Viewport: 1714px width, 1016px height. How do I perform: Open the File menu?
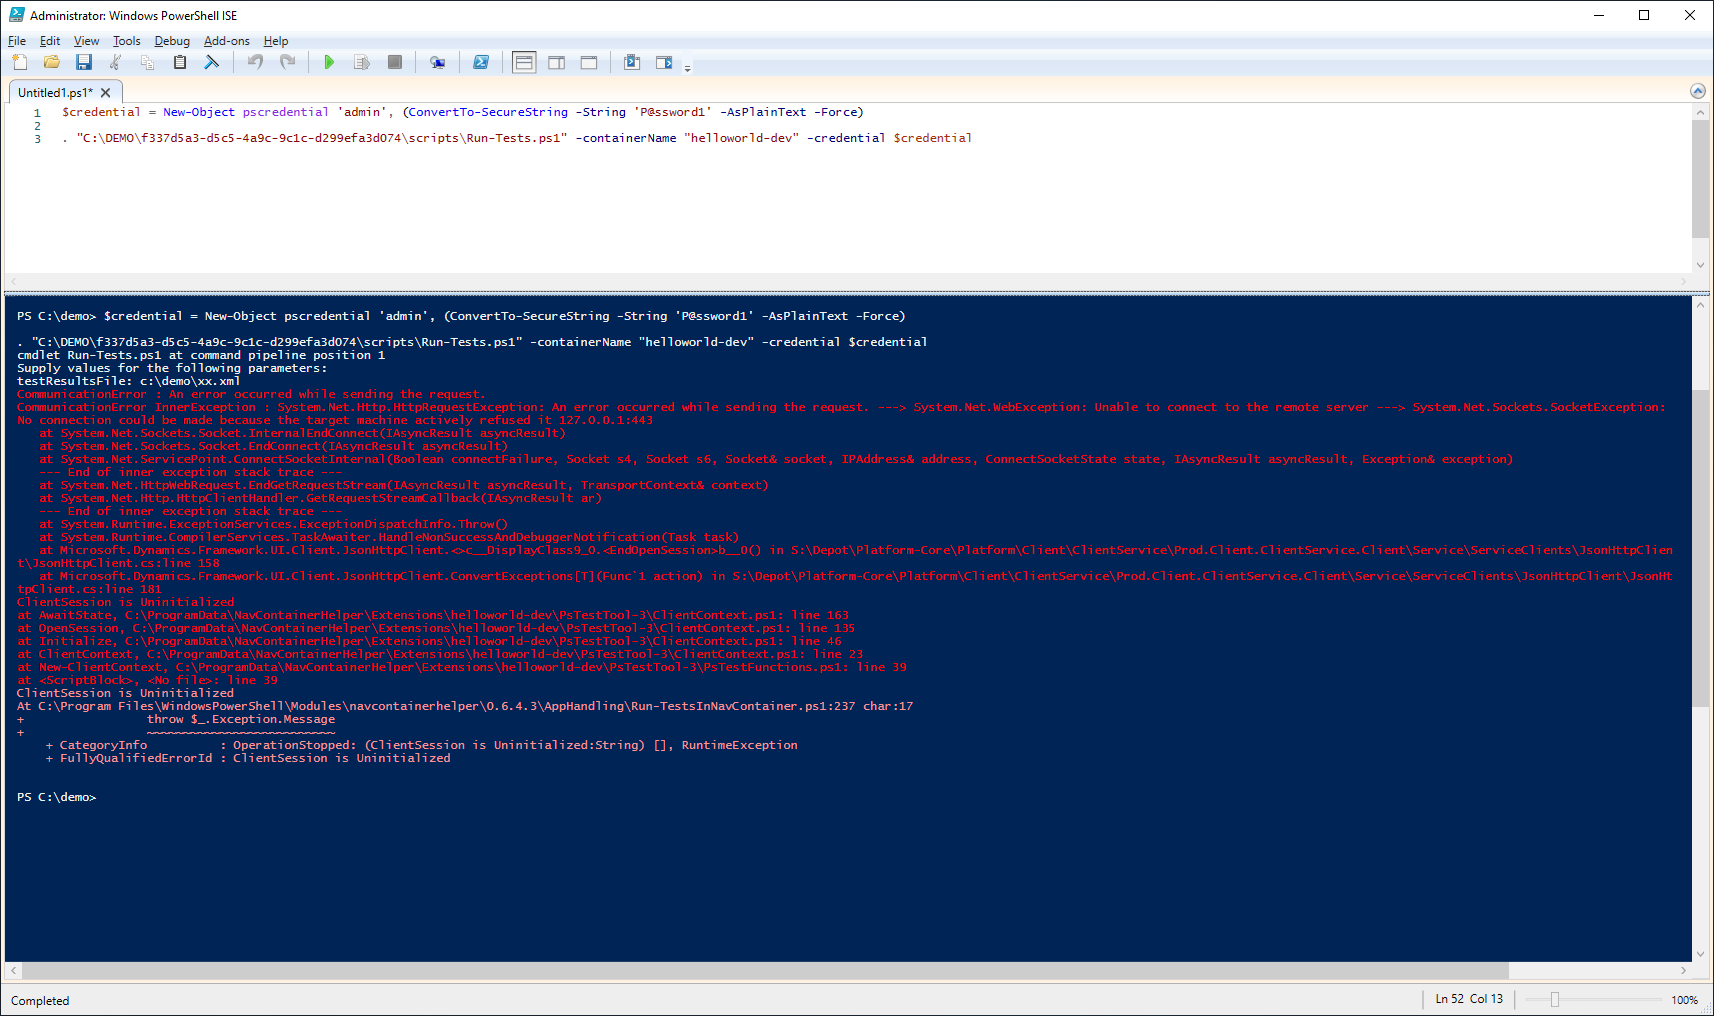17,41
